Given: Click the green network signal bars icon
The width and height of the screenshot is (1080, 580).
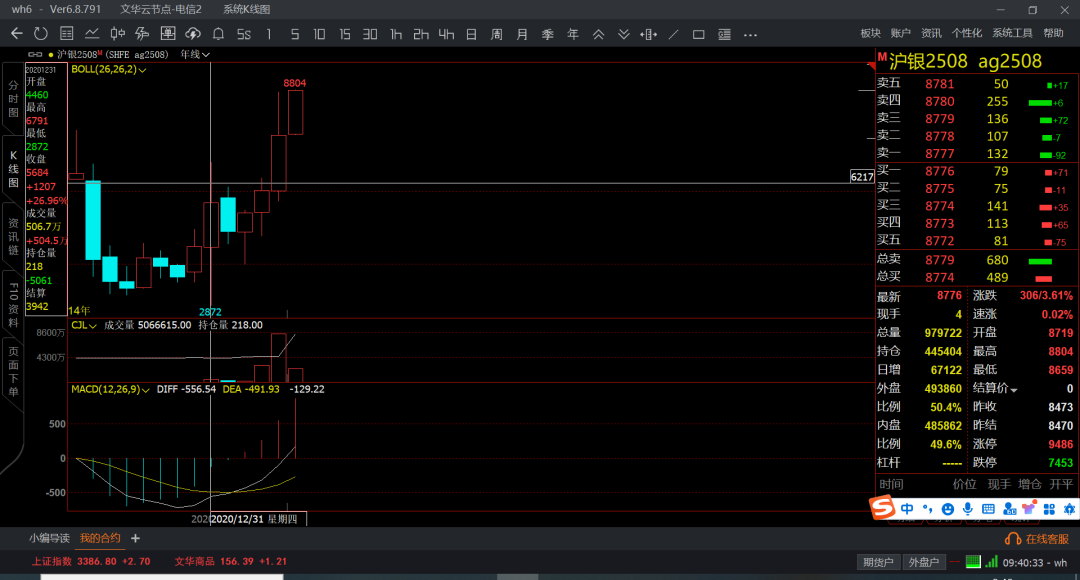Looking at the screenshot, I should pyautogui.click(x=991, y=562).
